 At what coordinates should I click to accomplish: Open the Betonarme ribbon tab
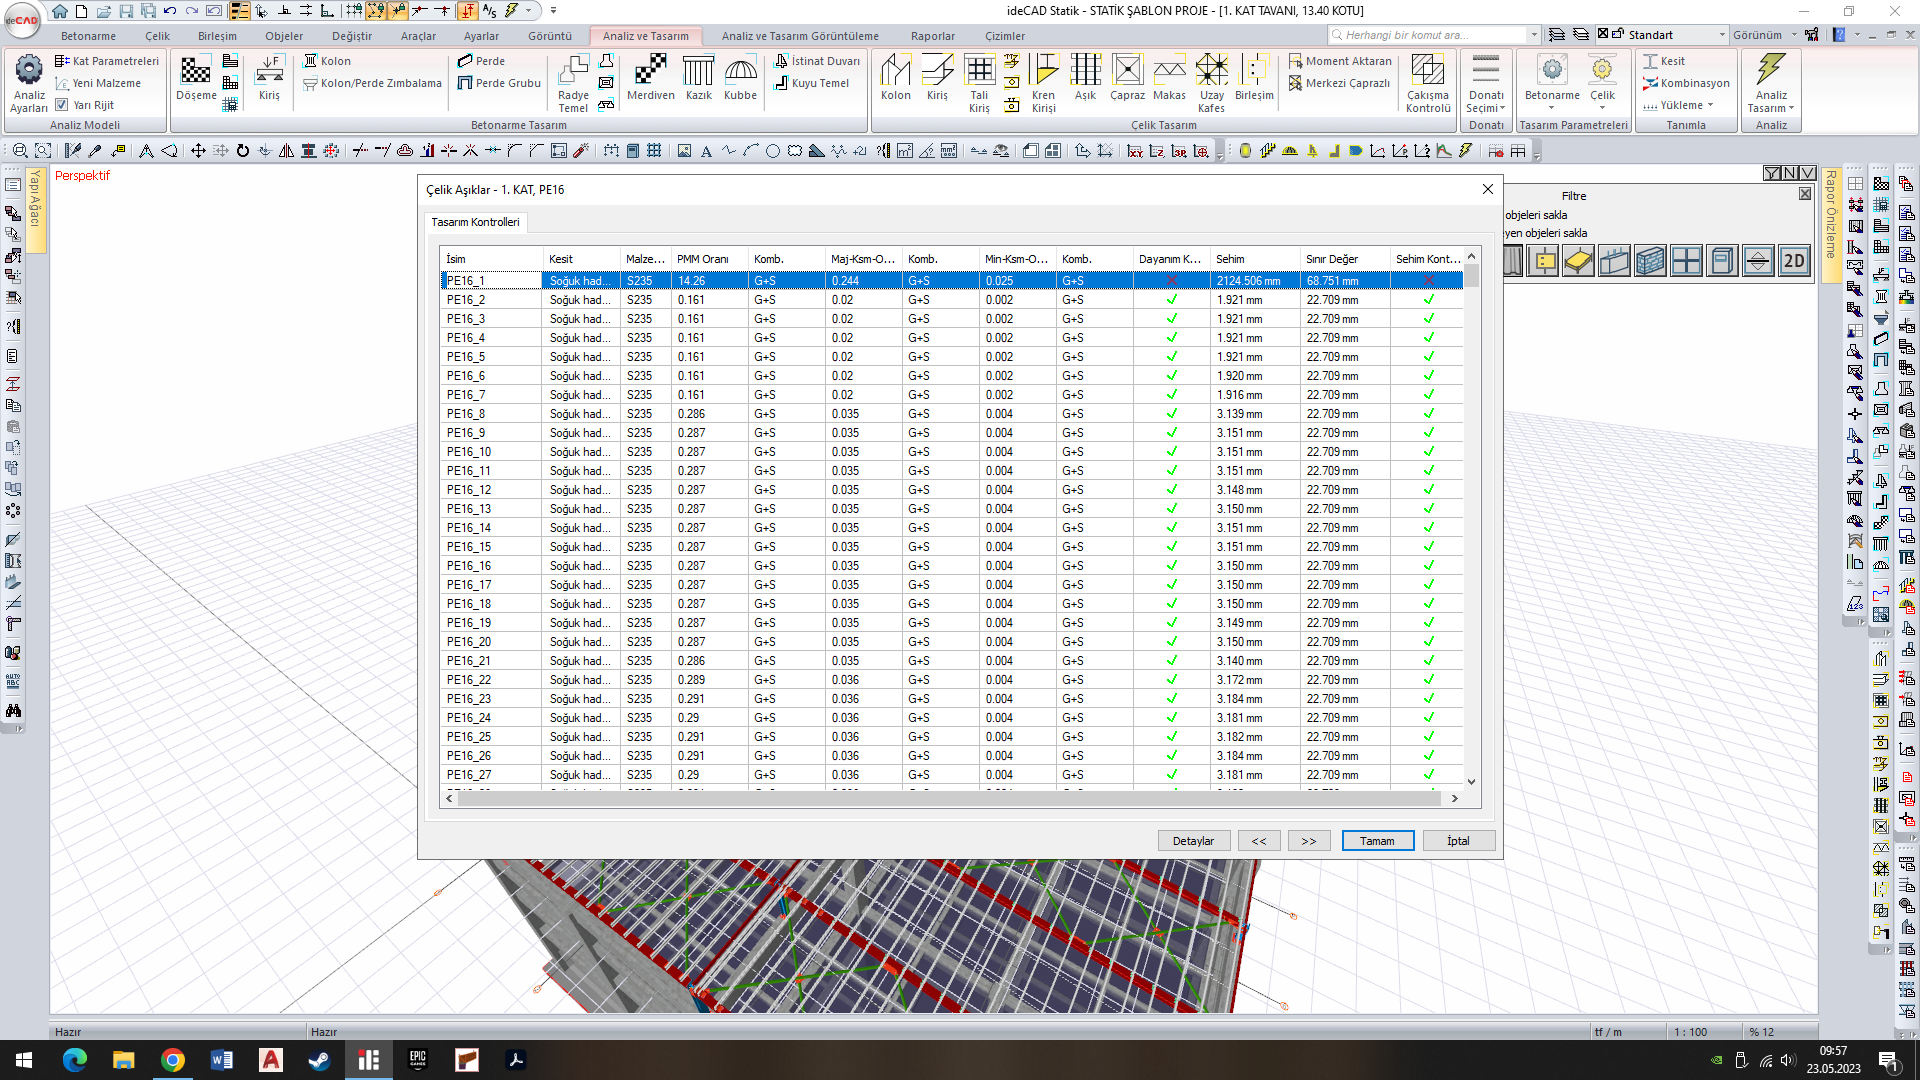[88, 36]
